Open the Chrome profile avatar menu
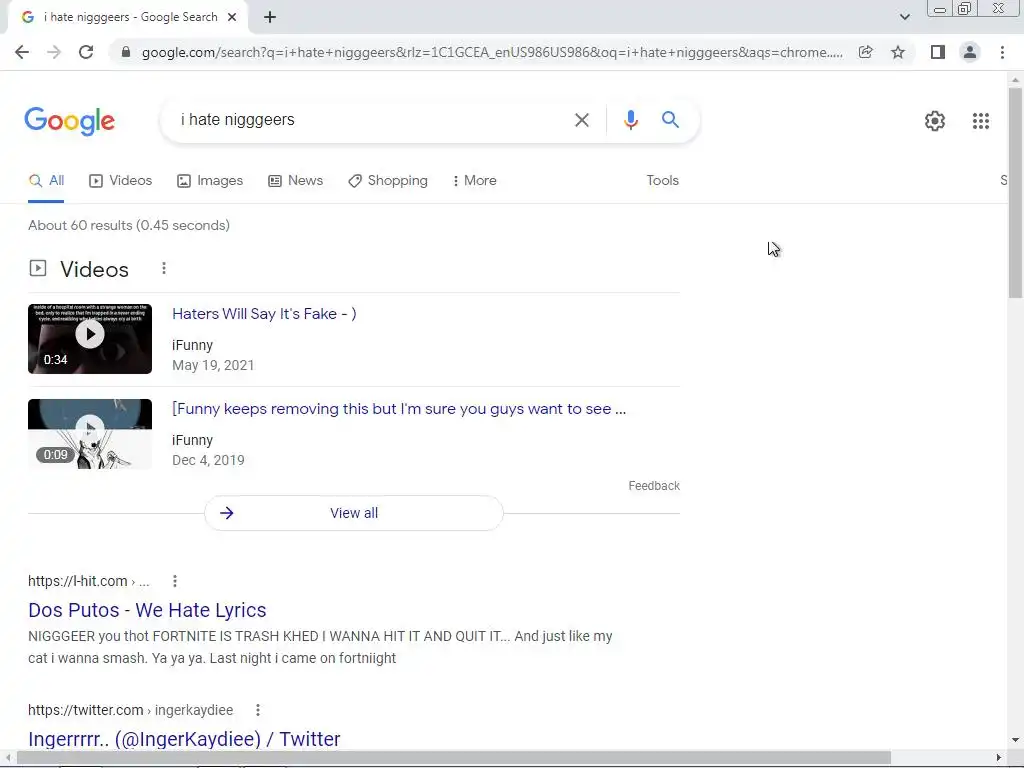This screenshot has width=1024, height=768. pos(970,52)
